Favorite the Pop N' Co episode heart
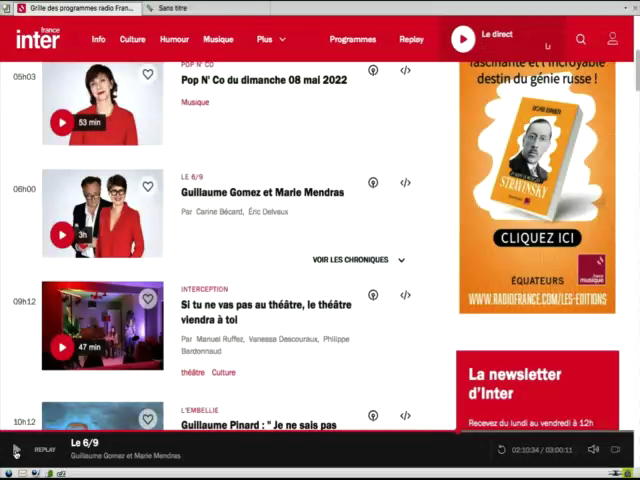The width and height of the screenshot is (640, 480). click(x=148, y=74)
